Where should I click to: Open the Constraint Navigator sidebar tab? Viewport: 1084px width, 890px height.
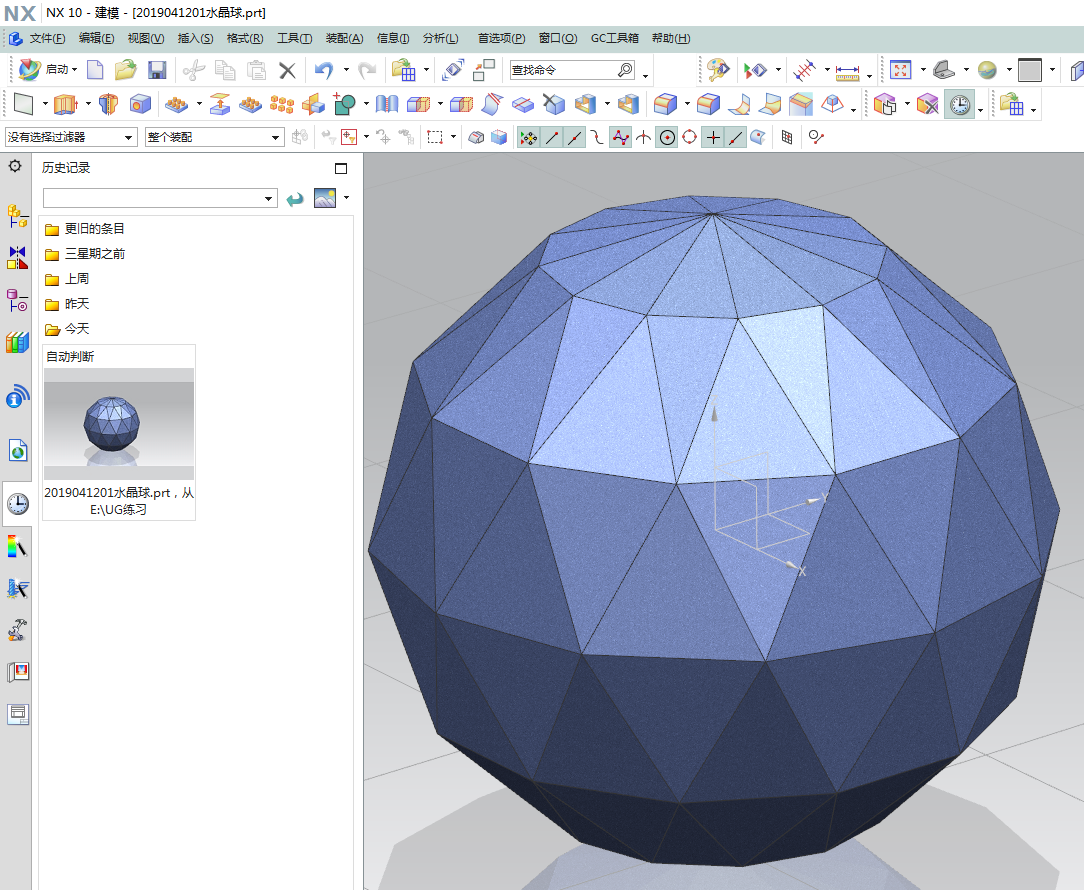tap(17, 258)
